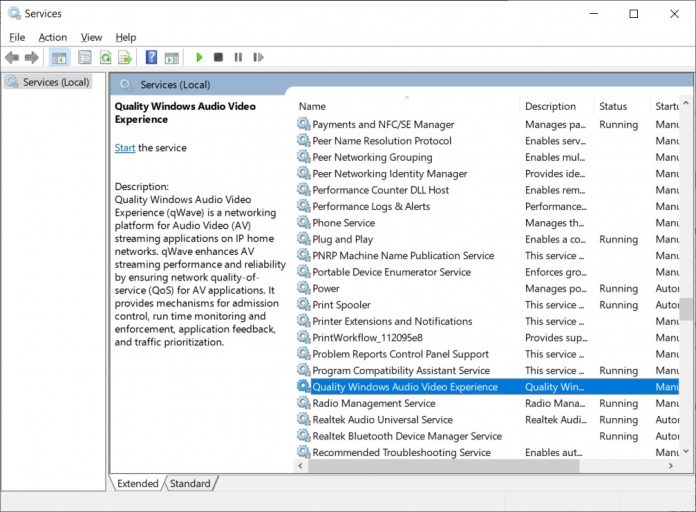Open the Properties toolbar icon

(x=85, y=58)
